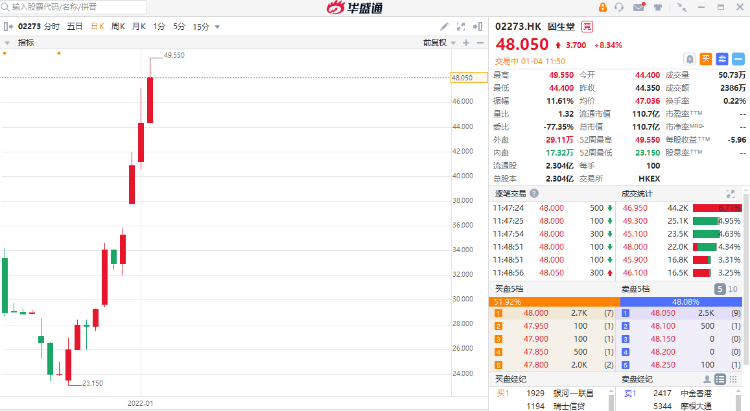The width and height of the screenshot is (750, 411).
Task: Expand the 15分 timeframe dropdown arrow
Action: coord(217,25)
